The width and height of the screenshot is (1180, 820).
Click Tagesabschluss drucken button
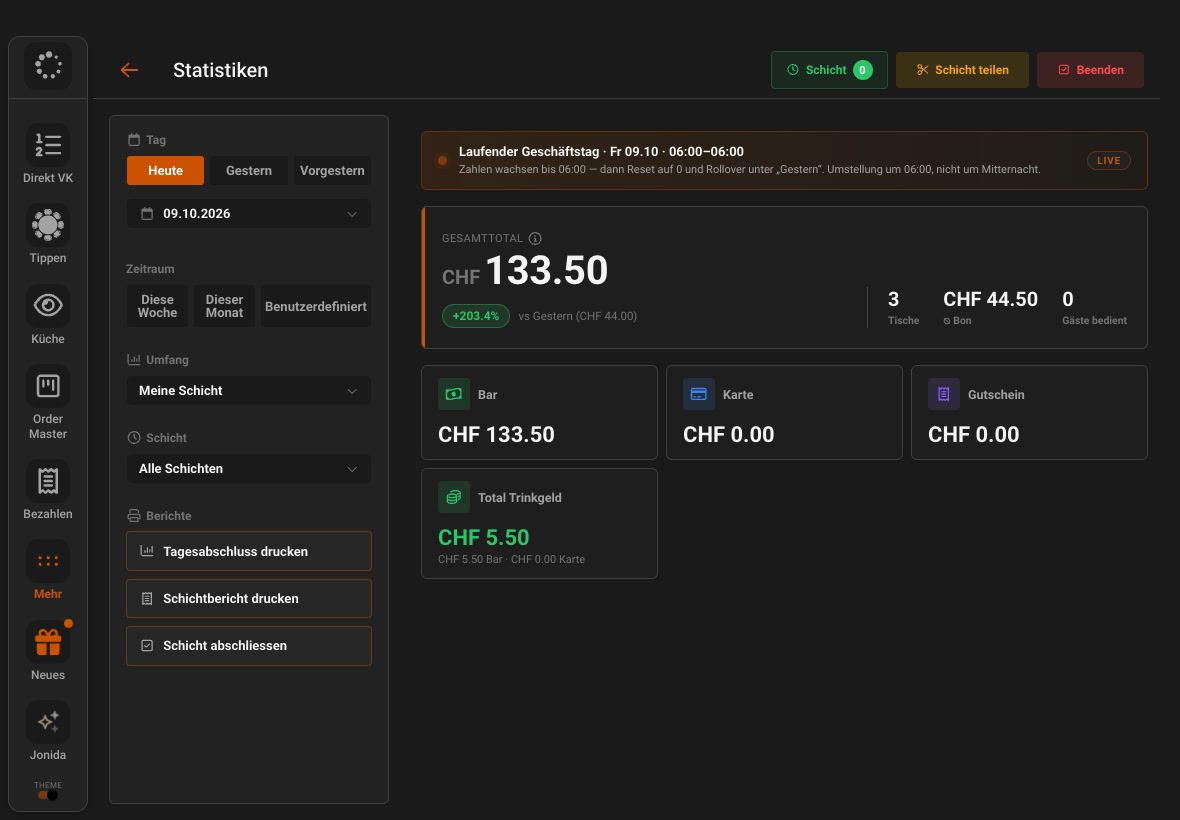coord(249,551)
